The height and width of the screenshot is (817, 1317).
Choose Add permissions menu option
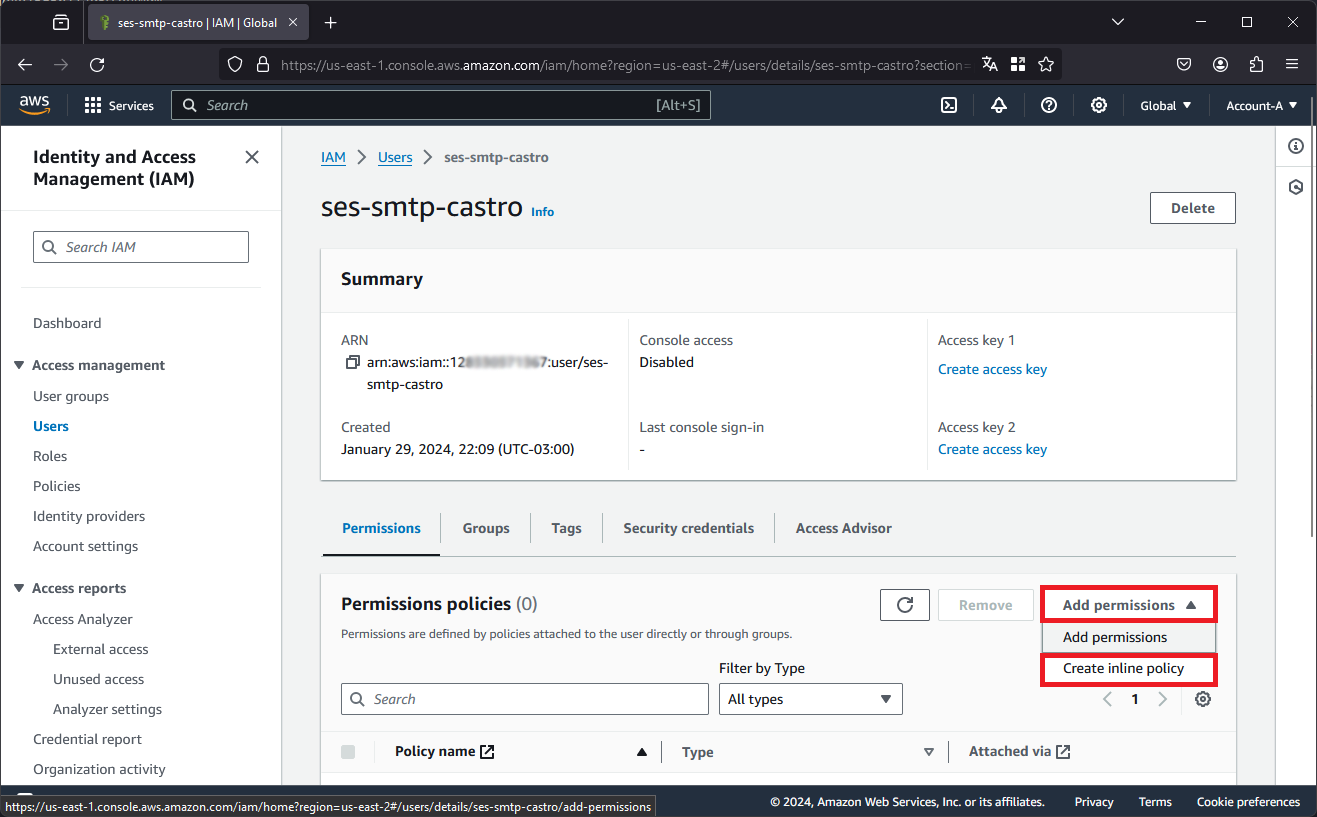(x=1129, y=637)
